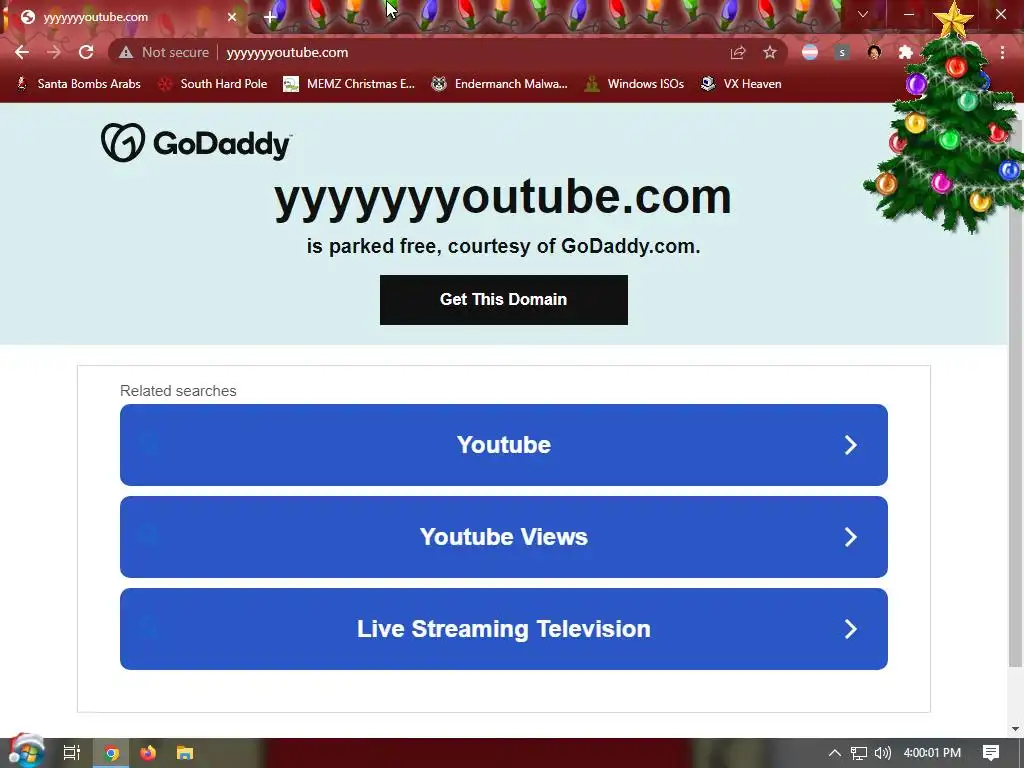Image resolution: width=1024 pixels, height=768 pixels.
Task: Open the Chrome three-dot menu
Action: point(1002,52)
